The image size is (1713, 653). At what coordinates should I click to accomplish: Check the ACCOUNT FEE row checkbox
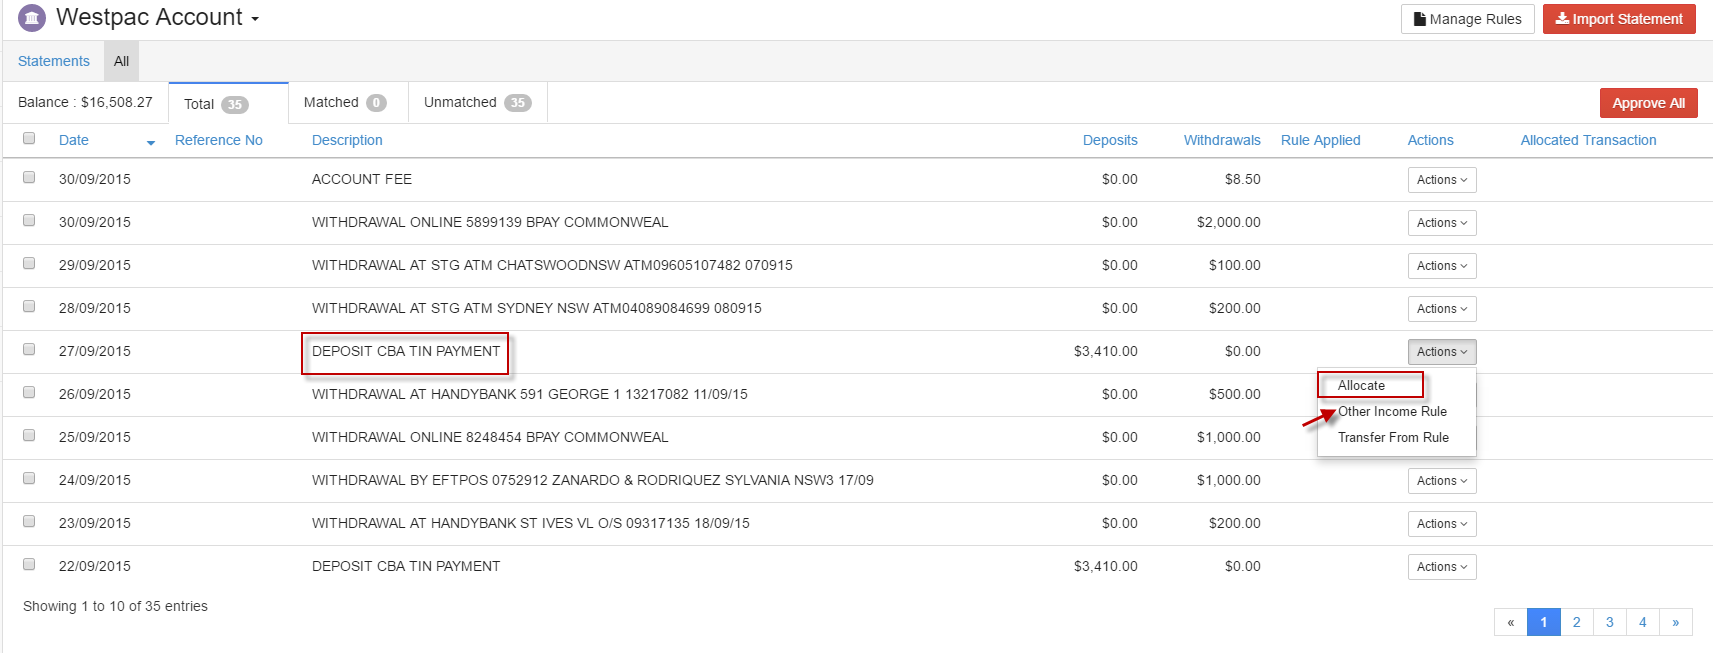coord(29,177)
